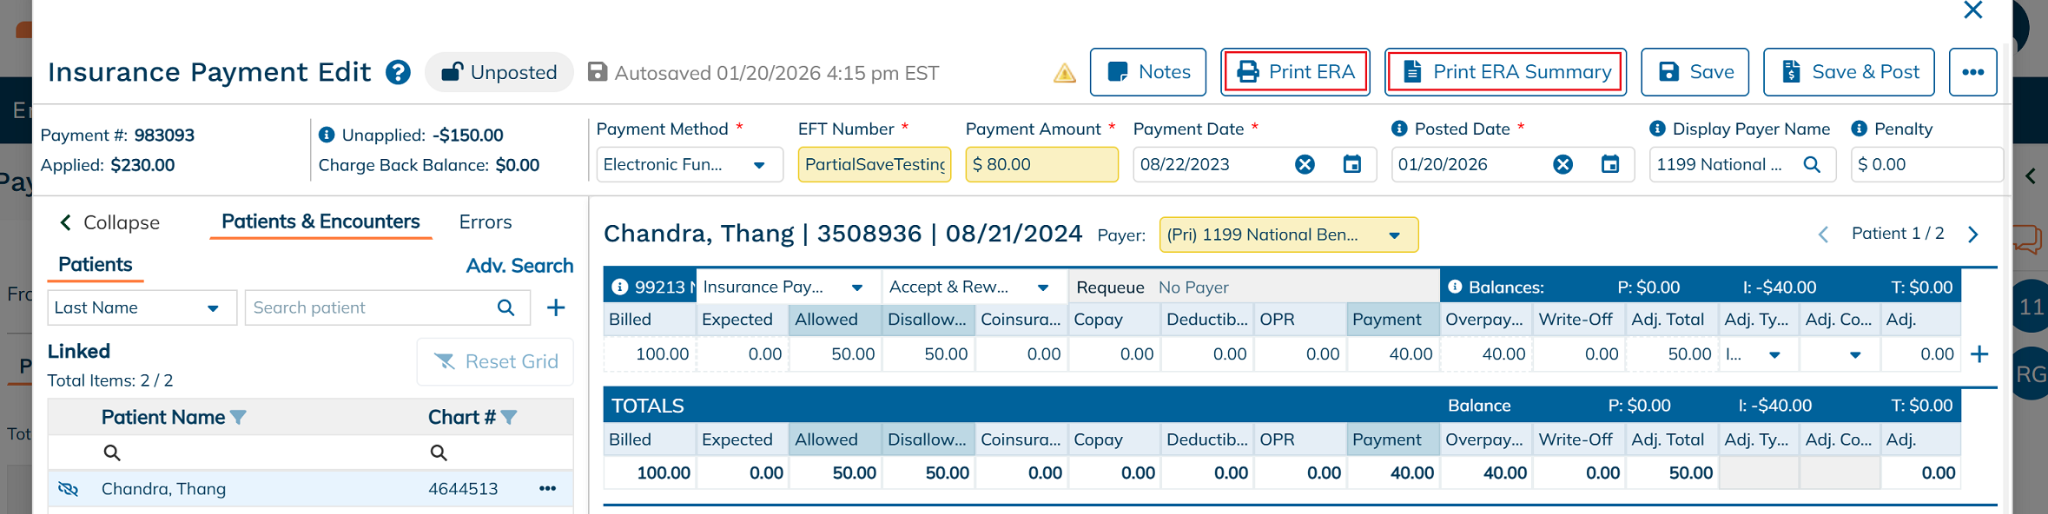Clear the Payment Date field
The height and width of the screenshot is (514, 2048).
(1304, 164)
